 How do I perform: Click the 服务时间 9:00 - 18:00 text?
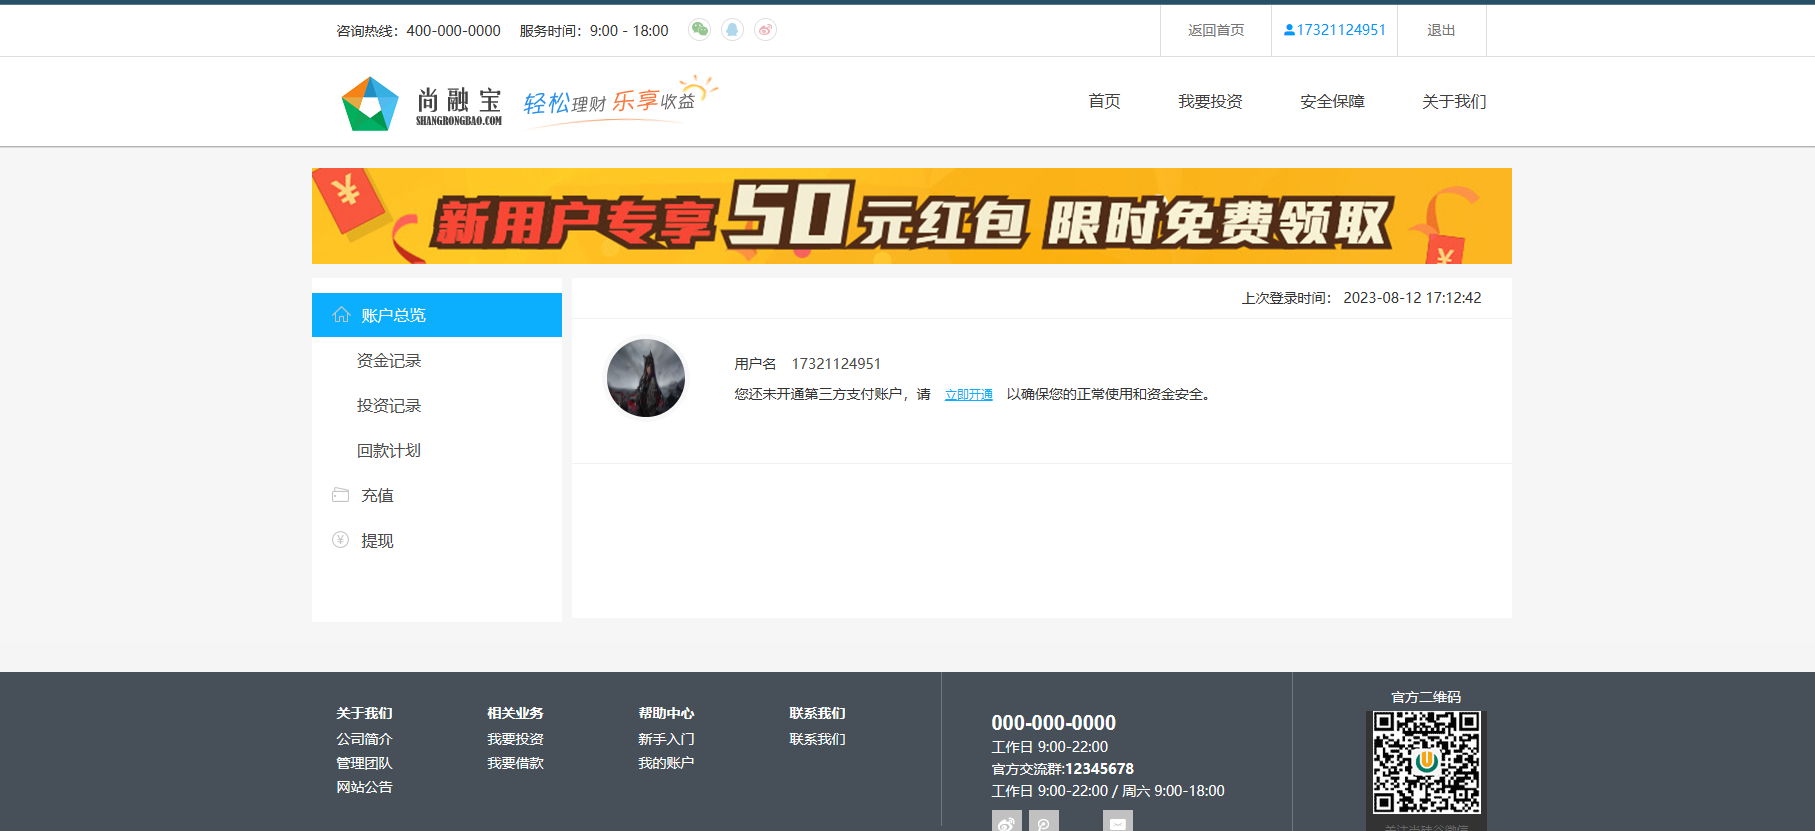click(x=594, y=31)
